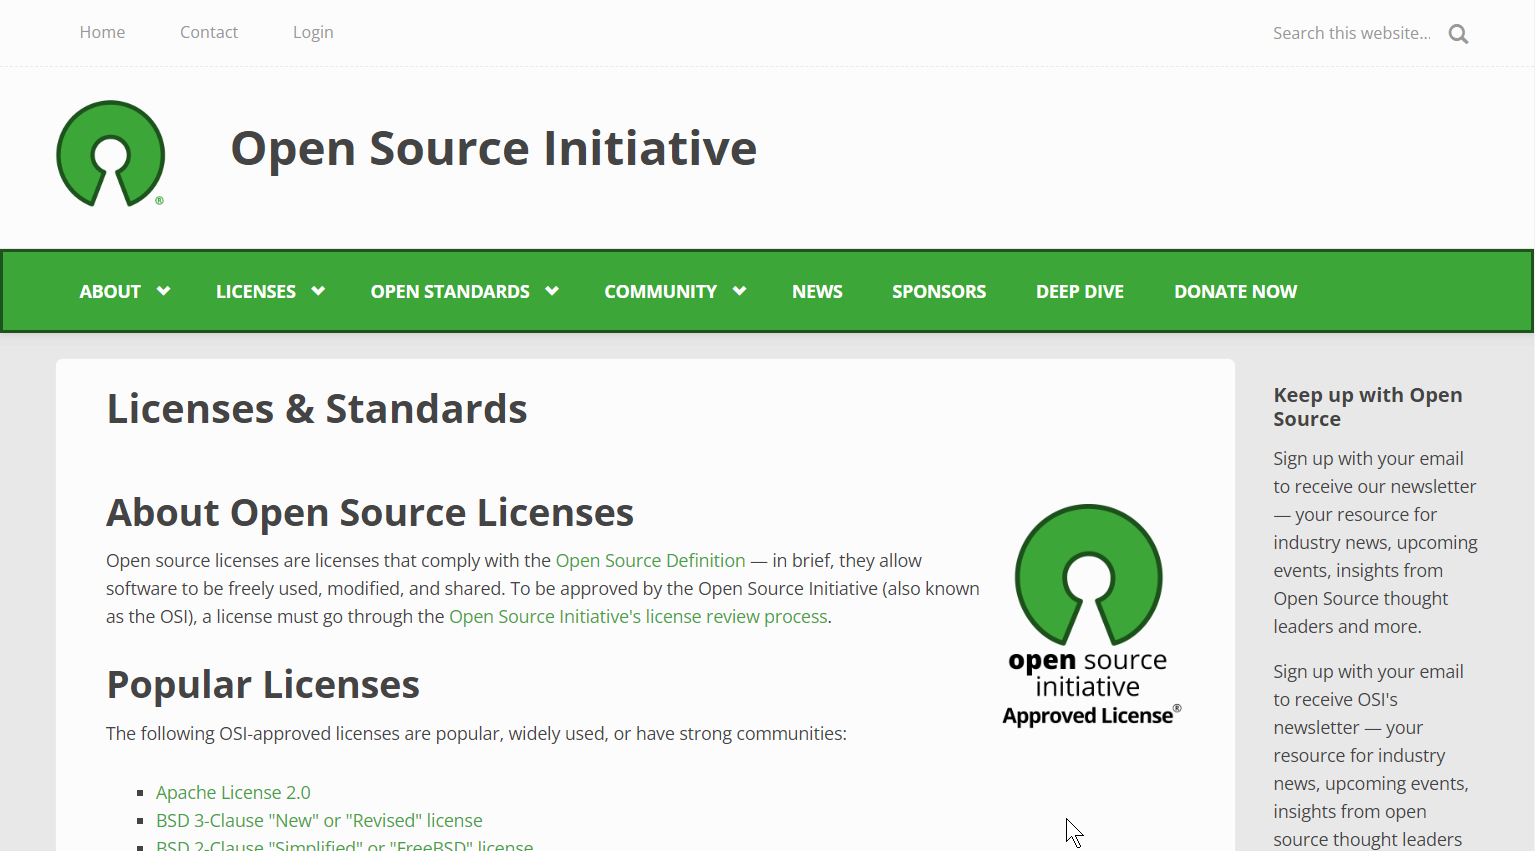Click the Popular Licenses heading
Screen dimensions: 1535x851
263,685
